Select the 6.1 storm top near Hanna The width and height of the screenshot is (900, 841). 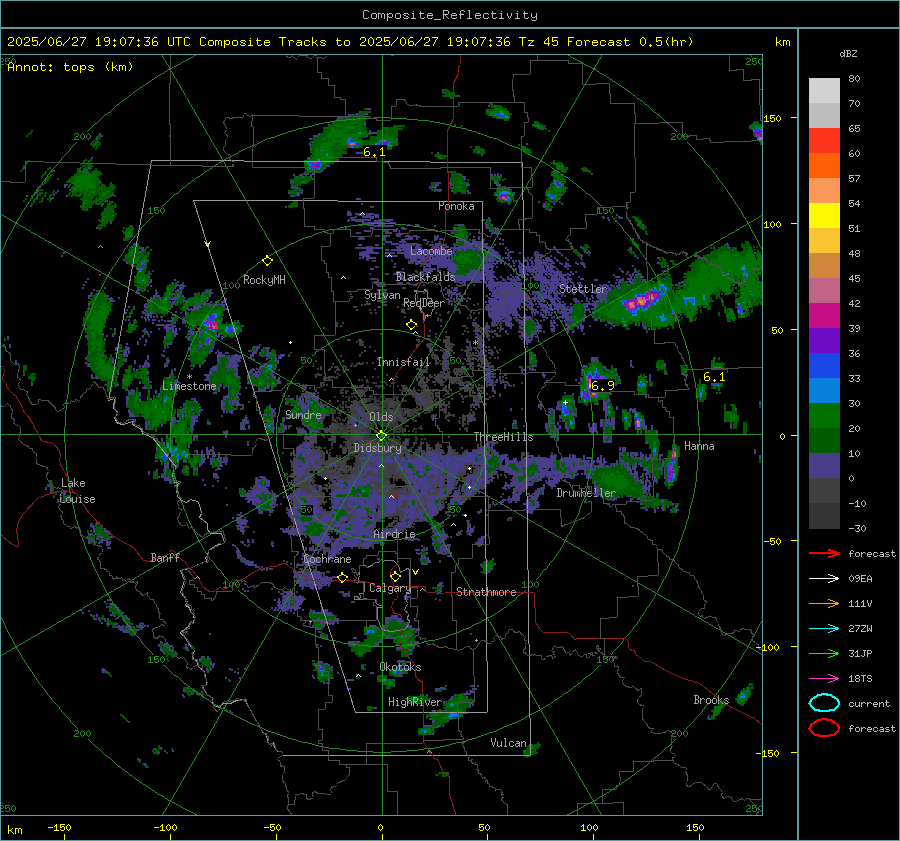(714, 377)
